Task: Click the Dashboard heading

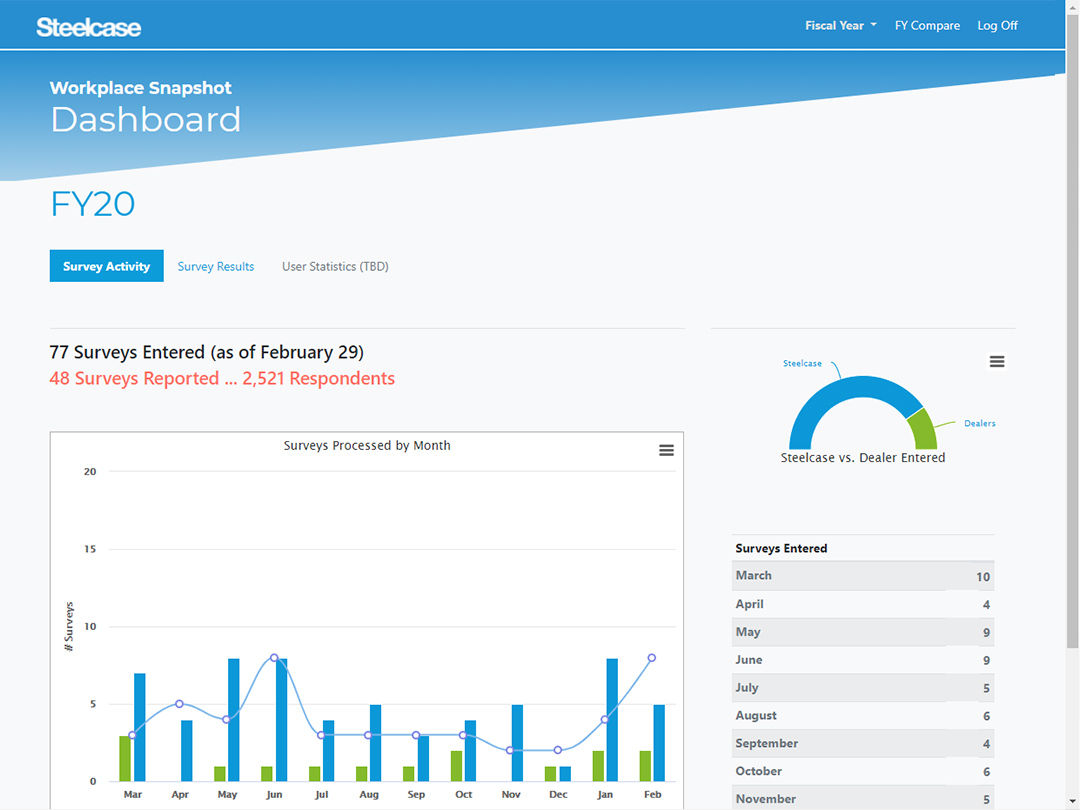Action: (x=145, y=119)
